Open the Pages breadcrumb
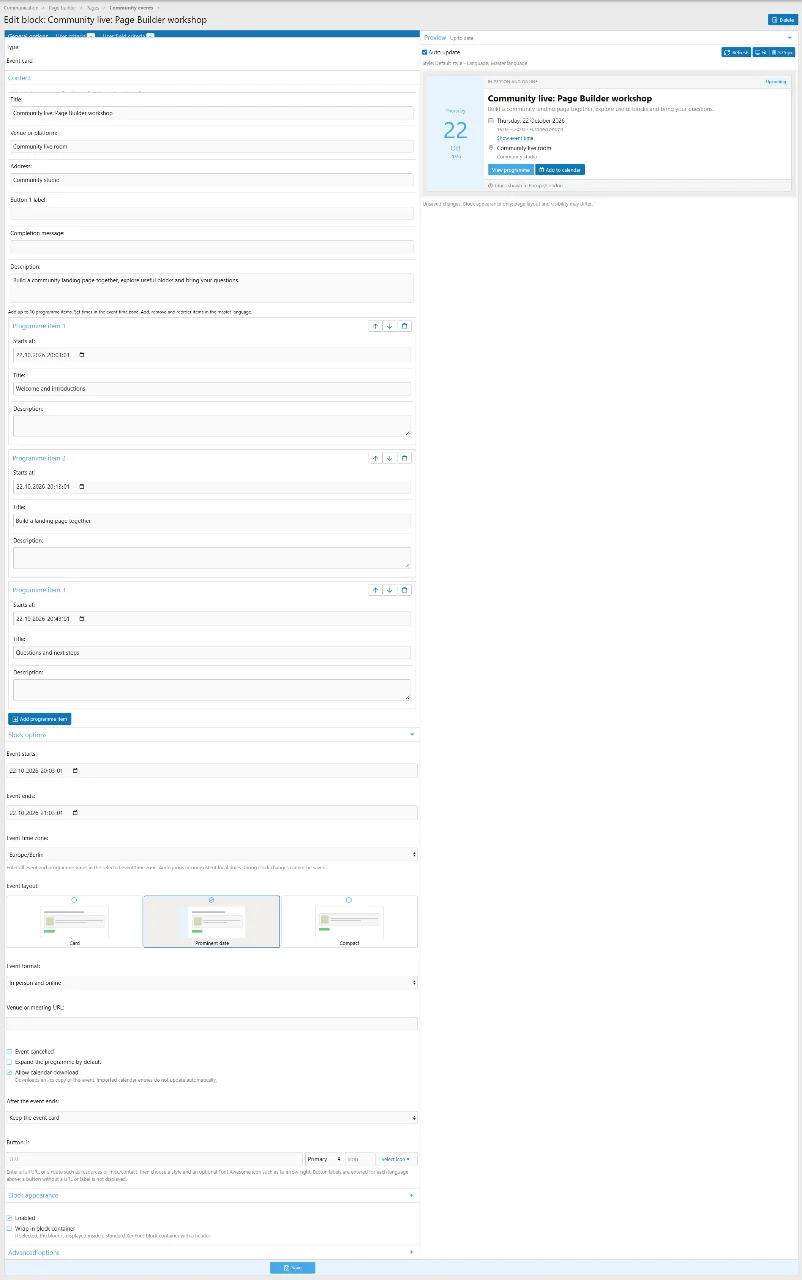Viewport: 802px width, 1280px height. point(93,7)
